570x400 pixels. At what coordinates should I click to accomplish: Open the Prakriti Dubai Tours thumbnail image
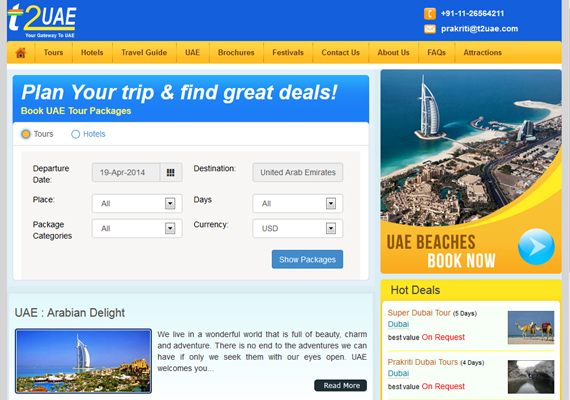(x=531, y=377)
